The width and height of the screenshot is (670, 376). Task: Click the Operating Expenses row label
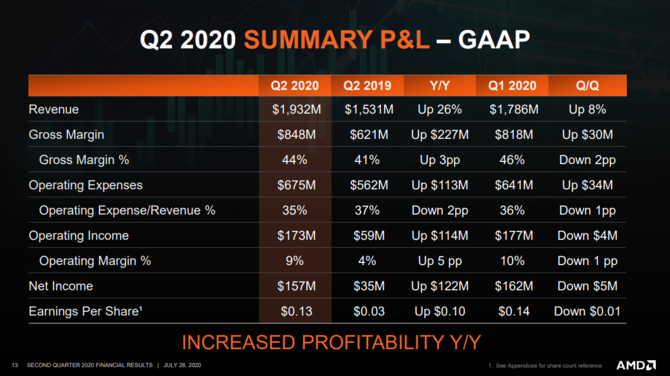85,185
